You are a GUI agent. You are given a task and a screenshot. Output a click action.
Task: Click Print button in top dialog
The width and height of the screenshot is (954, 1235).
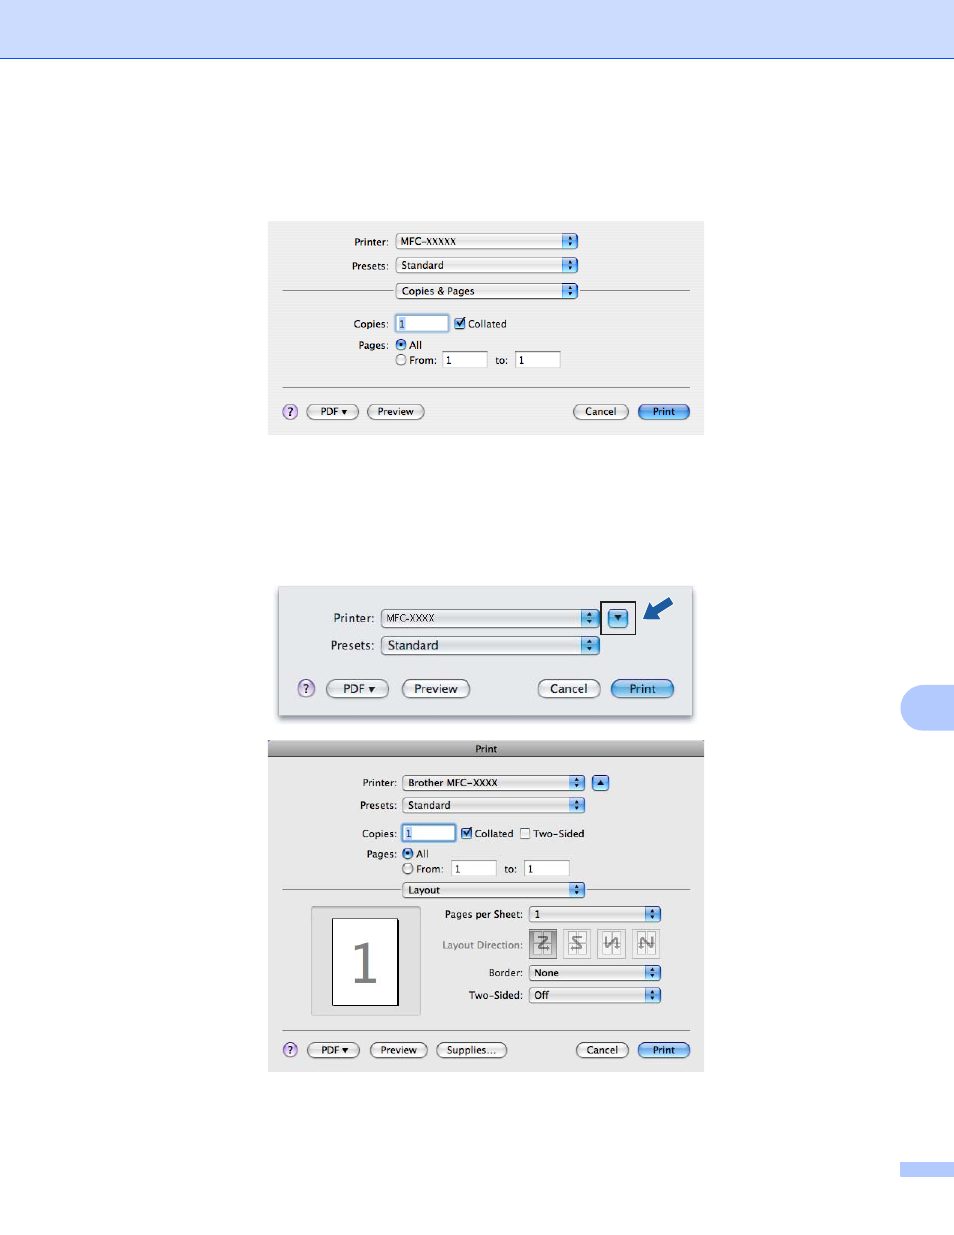664,412
